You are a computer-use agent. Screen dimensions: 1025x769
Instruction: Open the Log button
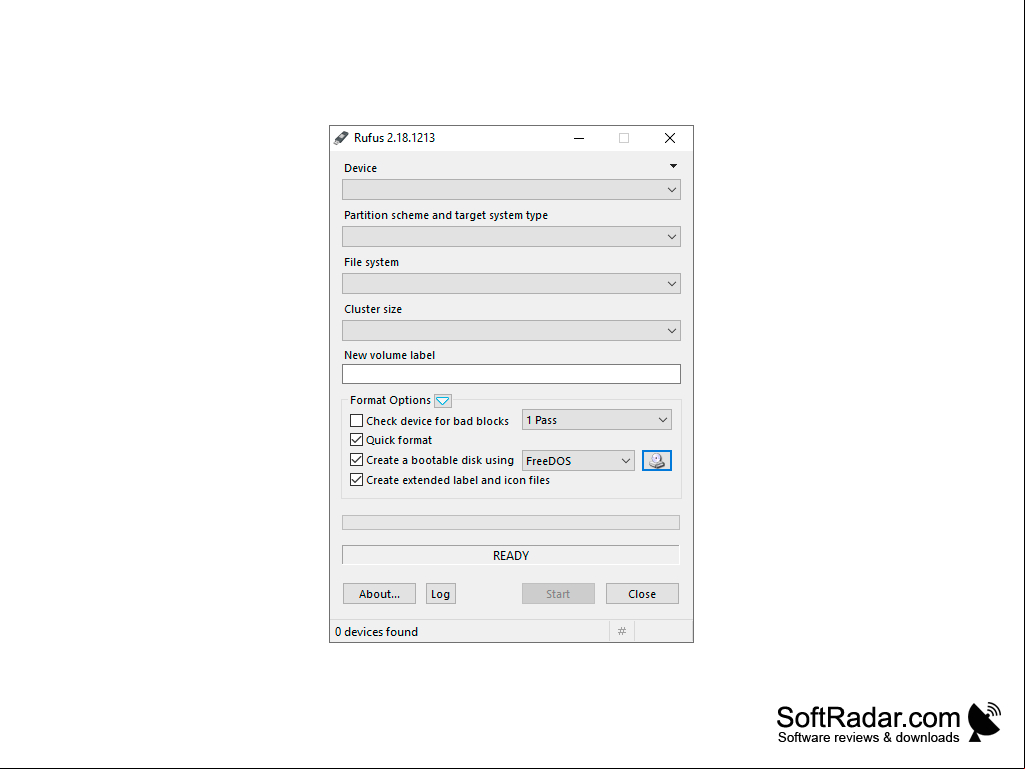[x=441, y=594]
